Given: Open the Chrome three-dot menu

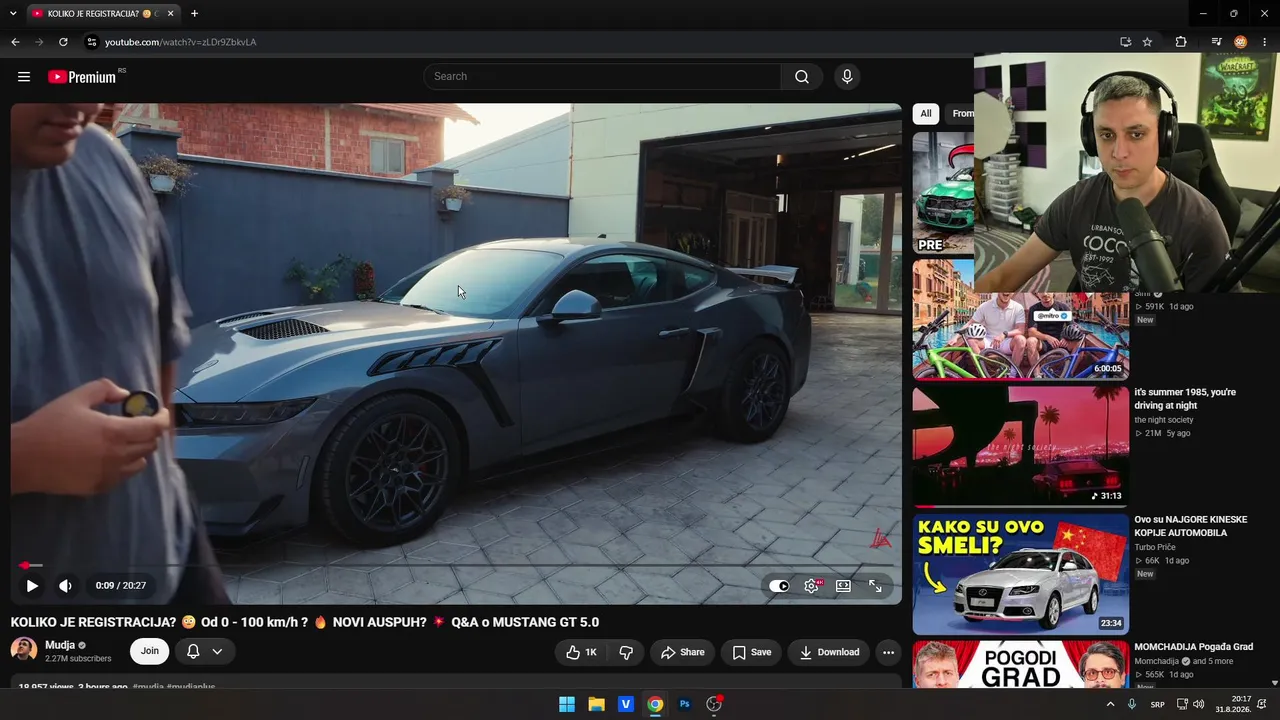Looking at the screenshot, I should (1265, 42).
